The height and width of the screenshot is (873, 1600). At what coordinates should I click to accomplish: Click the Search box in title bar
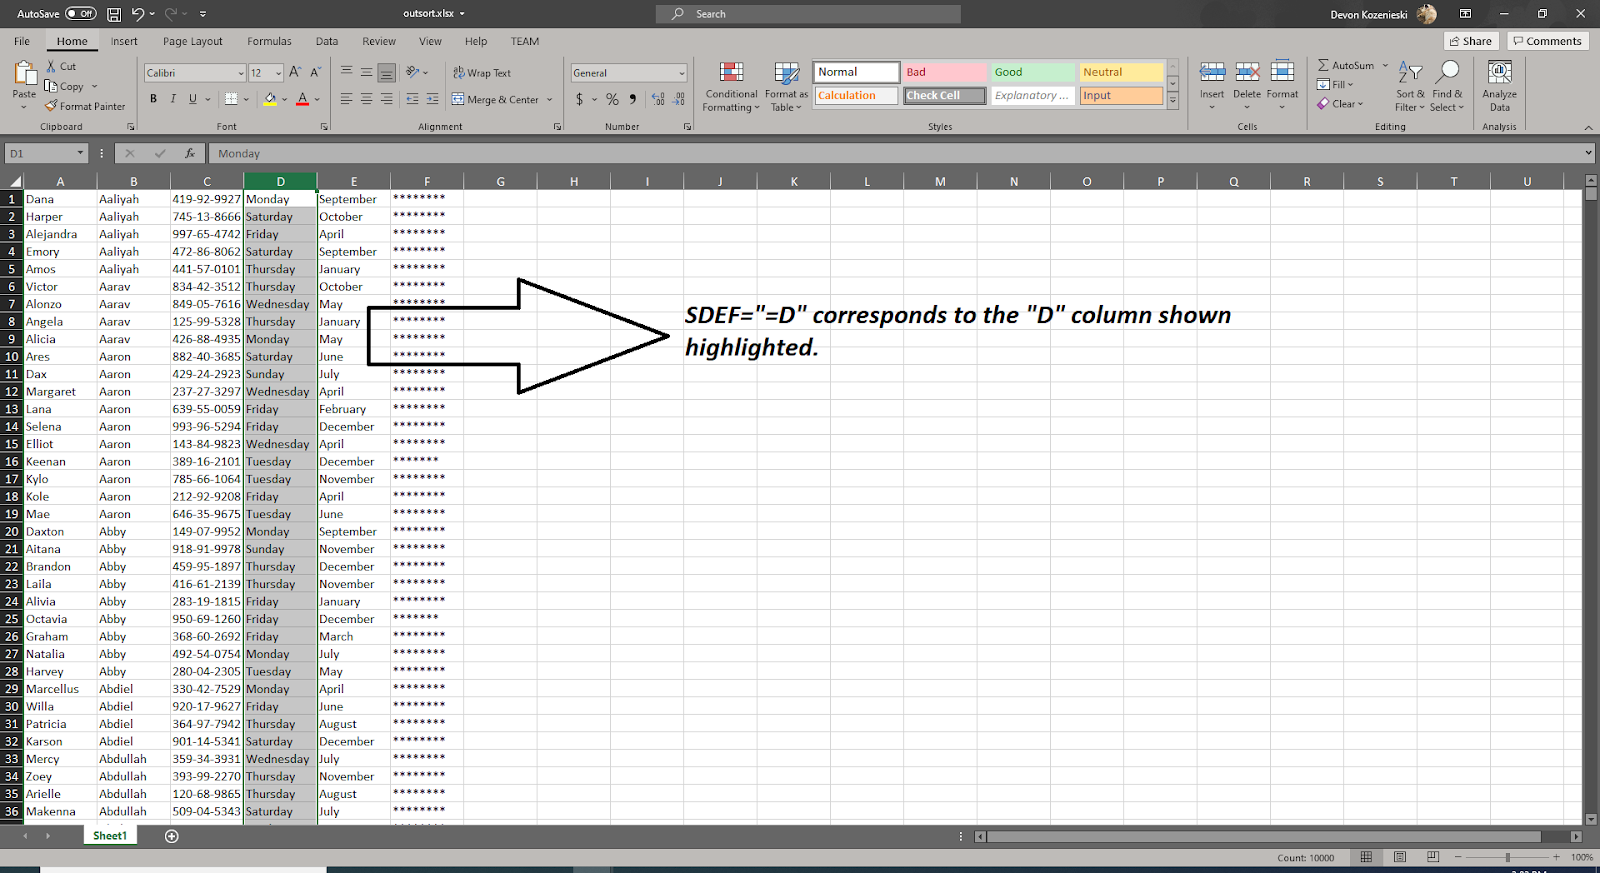pyautogui.click(x=808, y=14)
